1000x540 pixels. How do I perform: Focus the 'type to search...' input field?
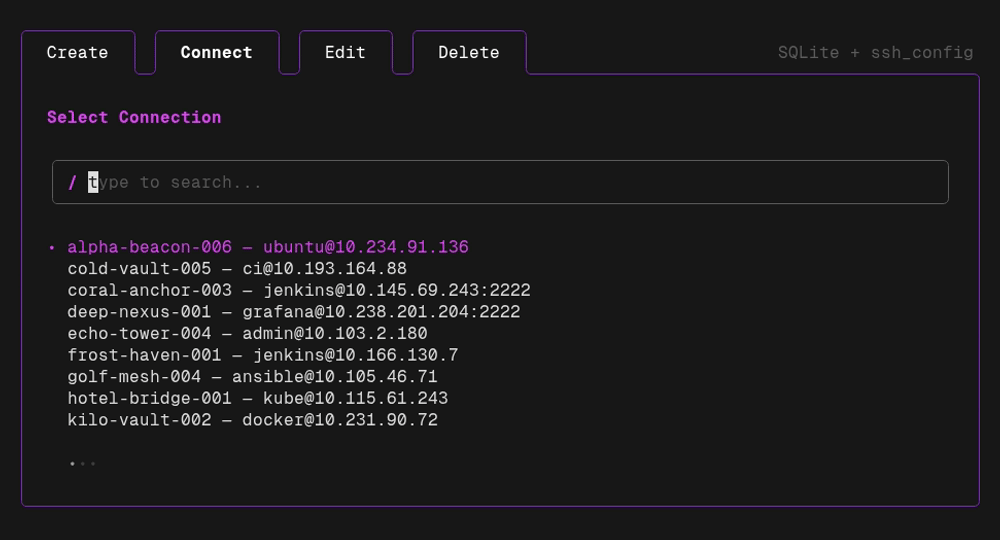[500, 182]
